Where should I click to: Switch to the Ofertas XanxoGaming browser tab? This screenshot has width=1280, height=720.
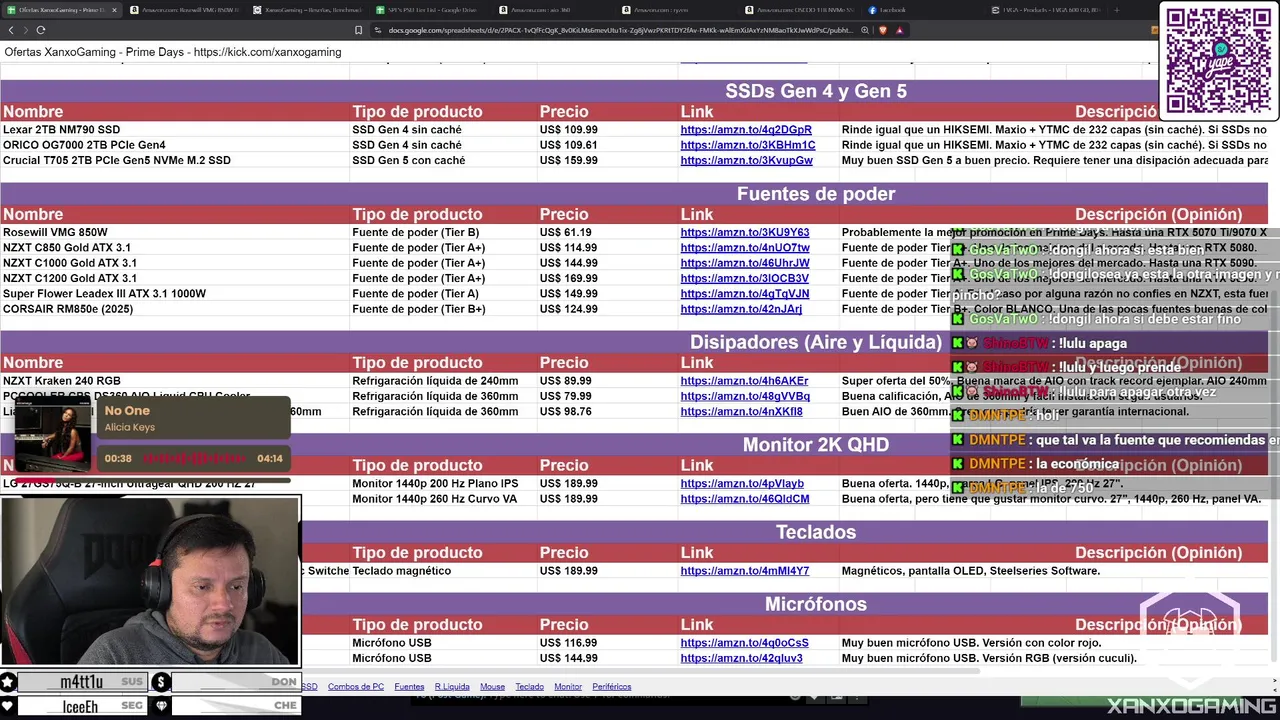pyautogui.click(x=62, y=10)
